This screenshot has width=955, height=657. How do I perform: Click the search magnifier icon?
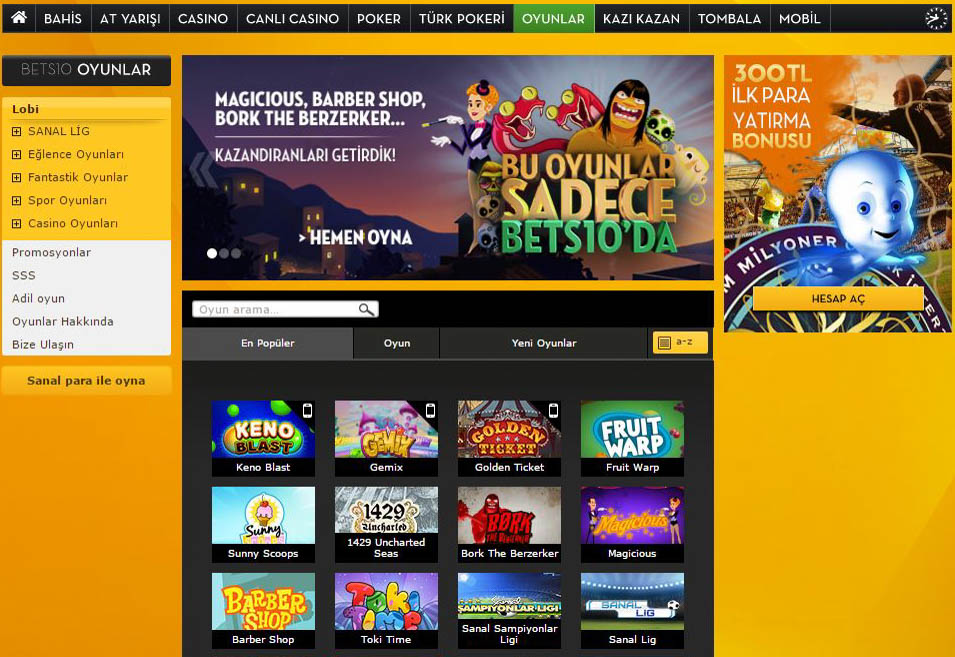tap(366, 309)
